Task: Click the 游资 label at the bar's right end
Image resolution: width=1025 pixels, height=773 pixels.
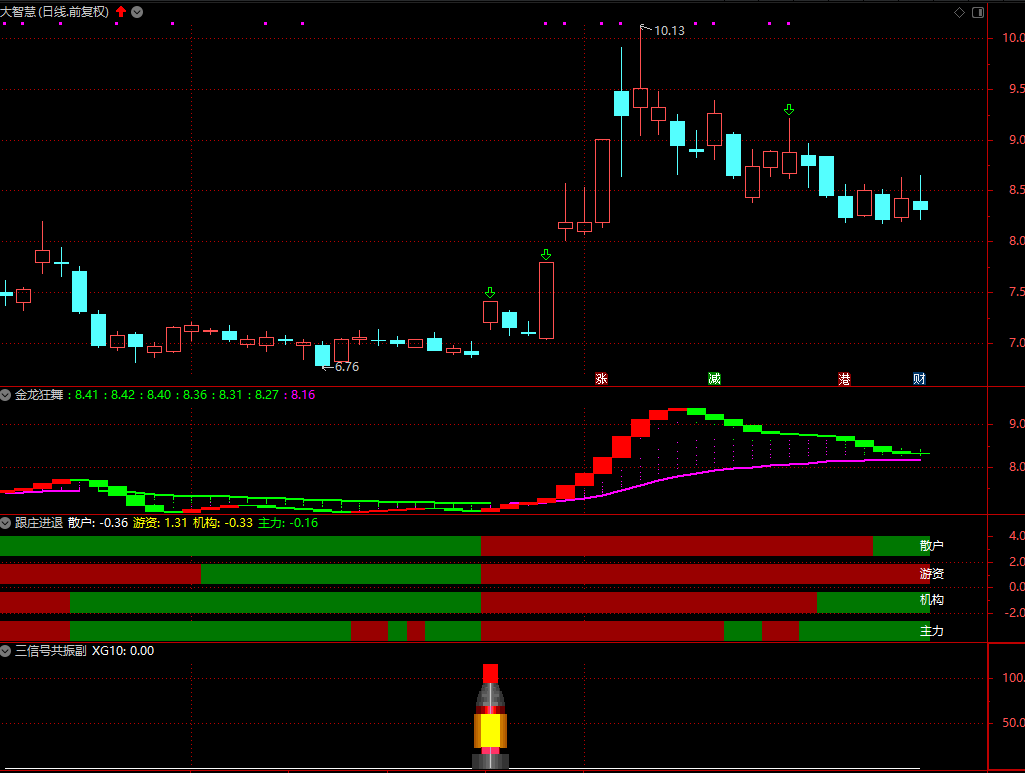Action: pos(932,574)
